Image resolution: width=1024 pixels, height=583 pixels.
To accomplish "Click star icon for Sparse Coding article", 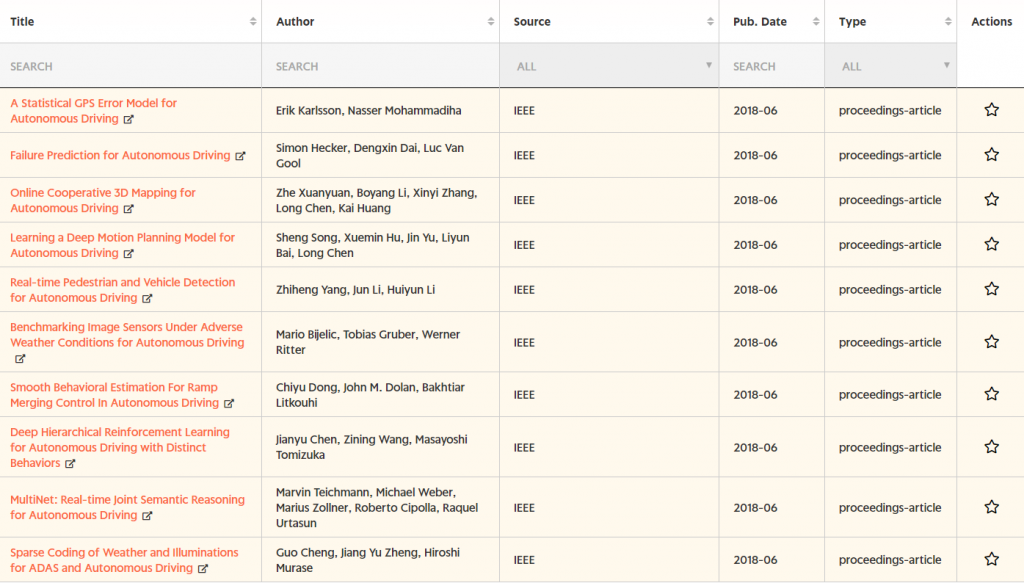I will point(991,559).
